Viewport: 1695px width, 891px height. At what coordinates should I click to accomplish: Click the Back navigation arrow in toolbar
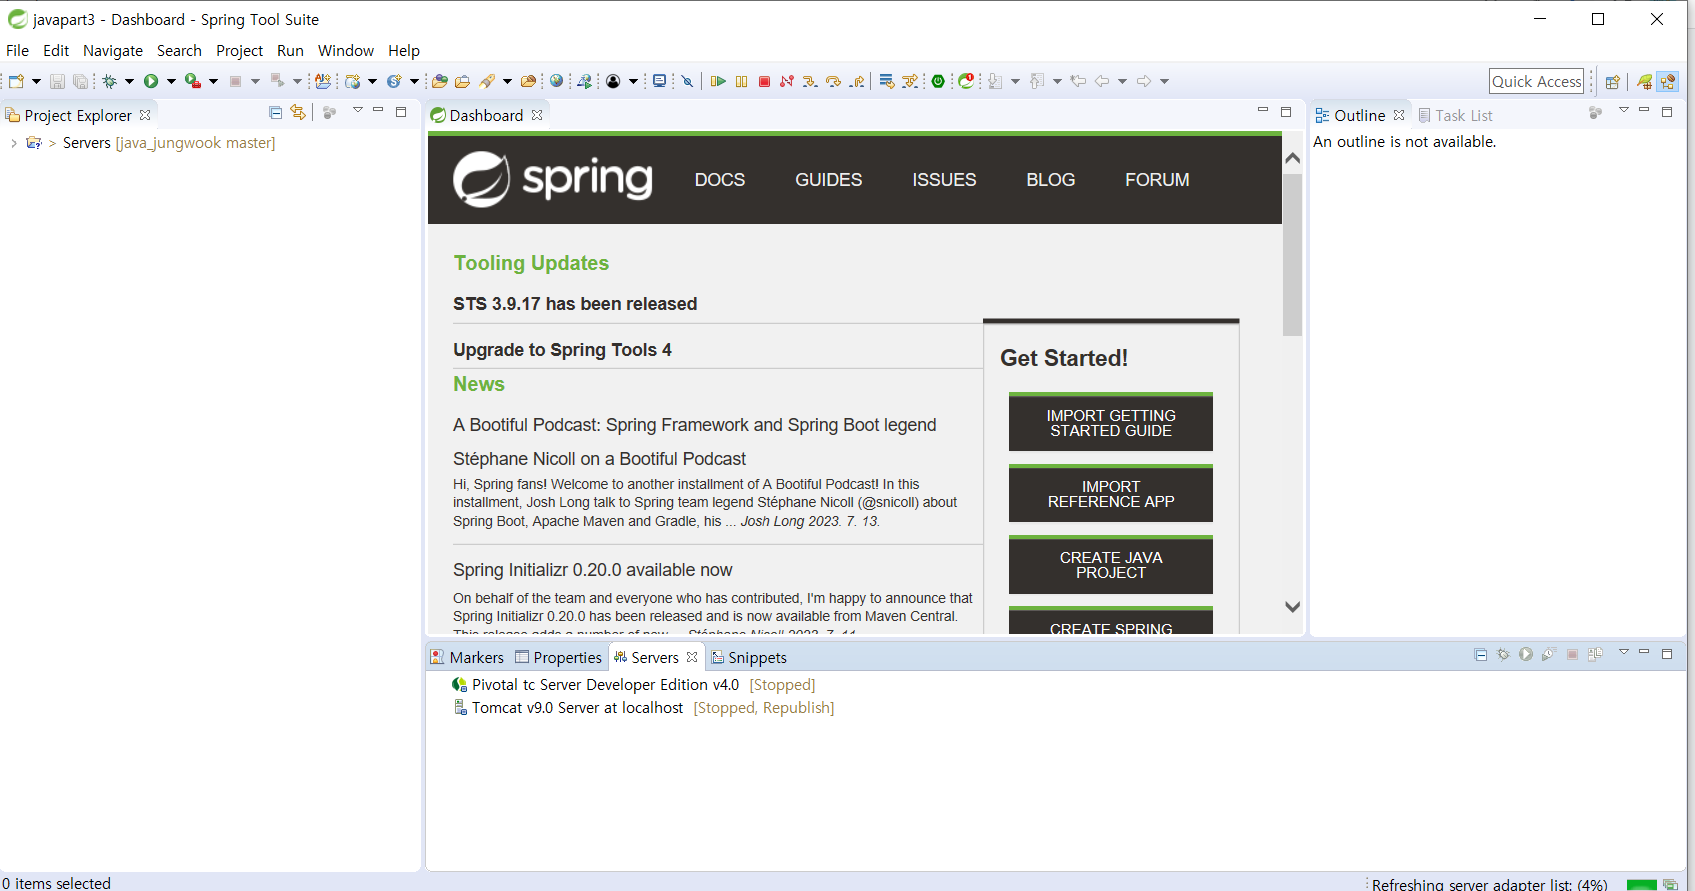(1101, 81)
